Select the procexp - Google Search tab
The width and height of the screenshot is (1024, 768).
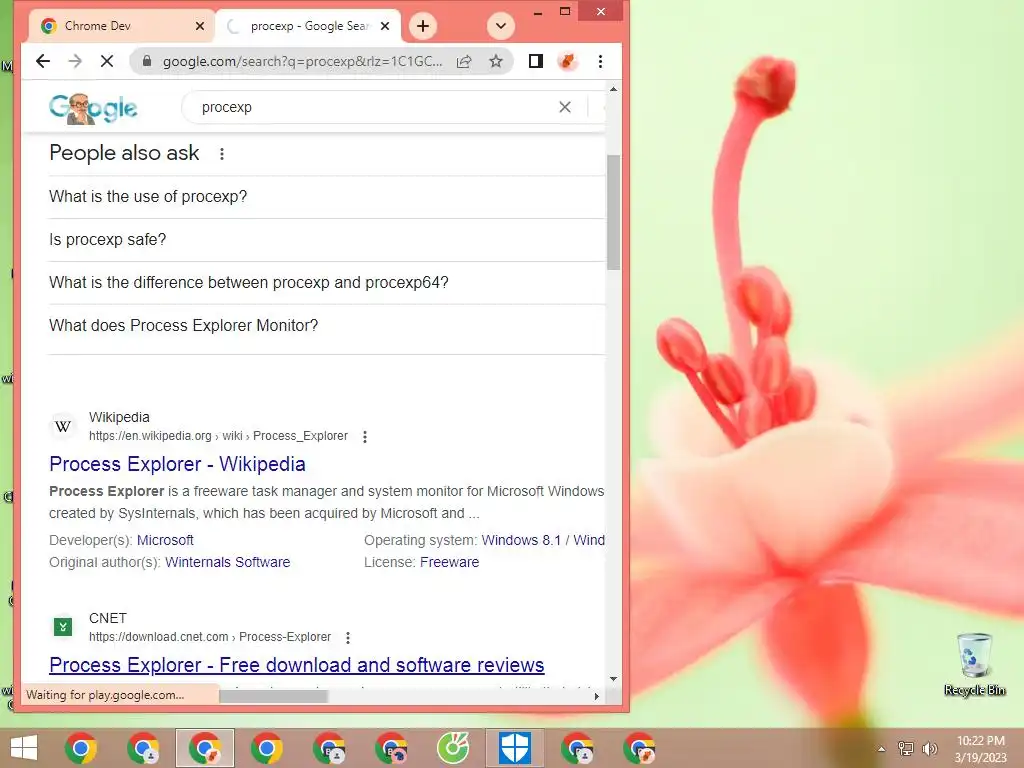click(308, 26)
